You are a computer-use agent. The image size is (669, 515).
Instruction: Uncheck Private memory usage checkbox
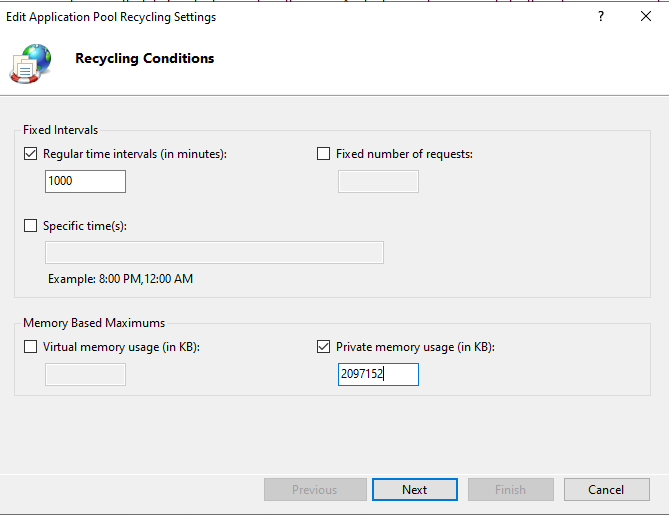(x=323, y=346)
